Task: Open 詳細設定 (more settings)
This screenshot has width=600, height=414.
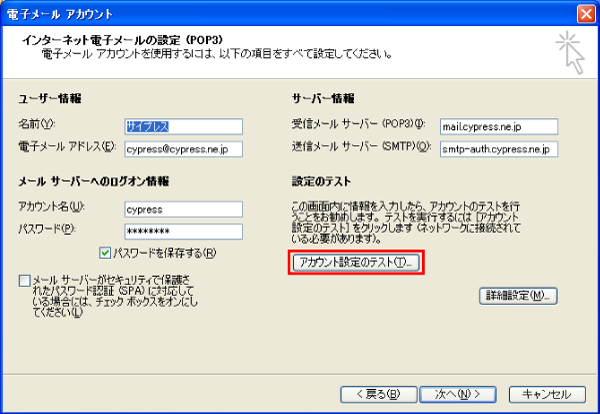Action: (x=518, y=296)
